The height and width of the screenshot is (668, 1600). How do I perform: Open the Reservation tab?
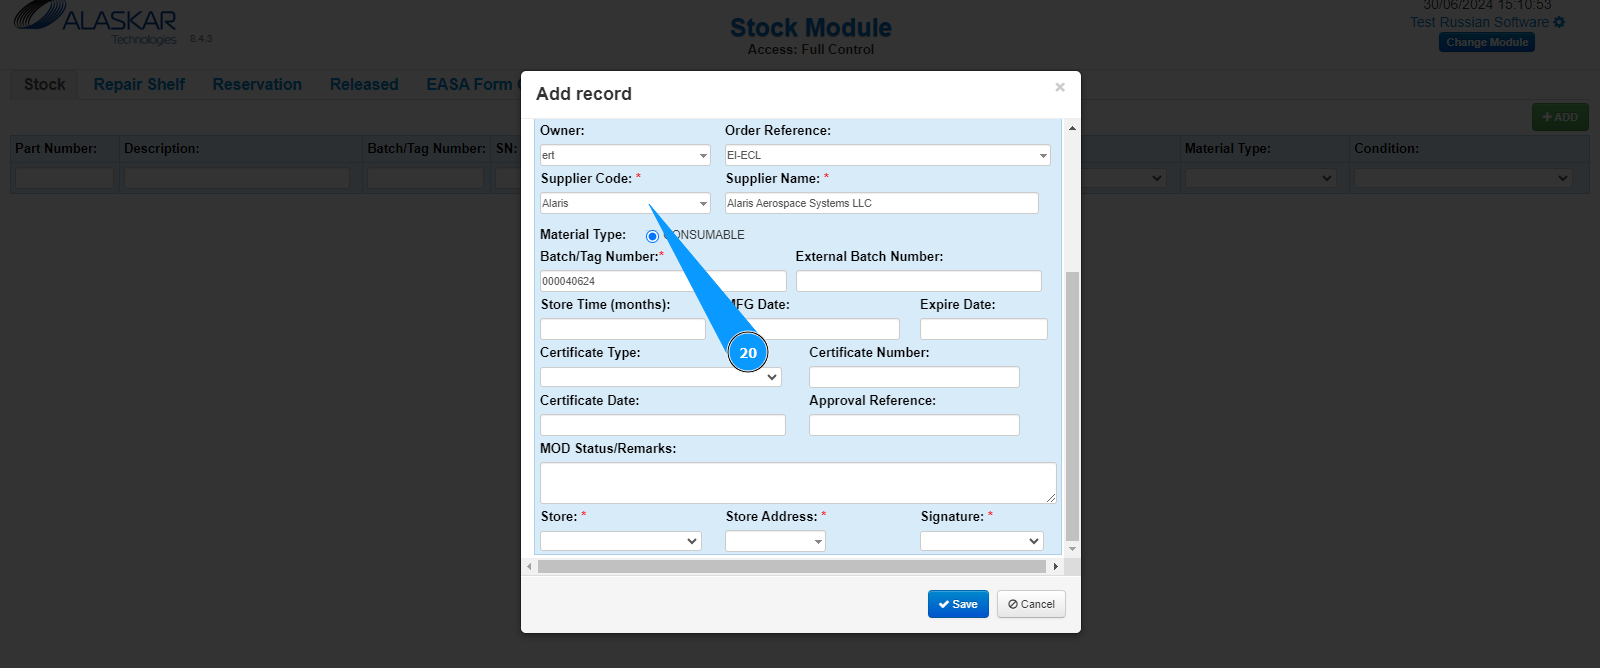257,85
